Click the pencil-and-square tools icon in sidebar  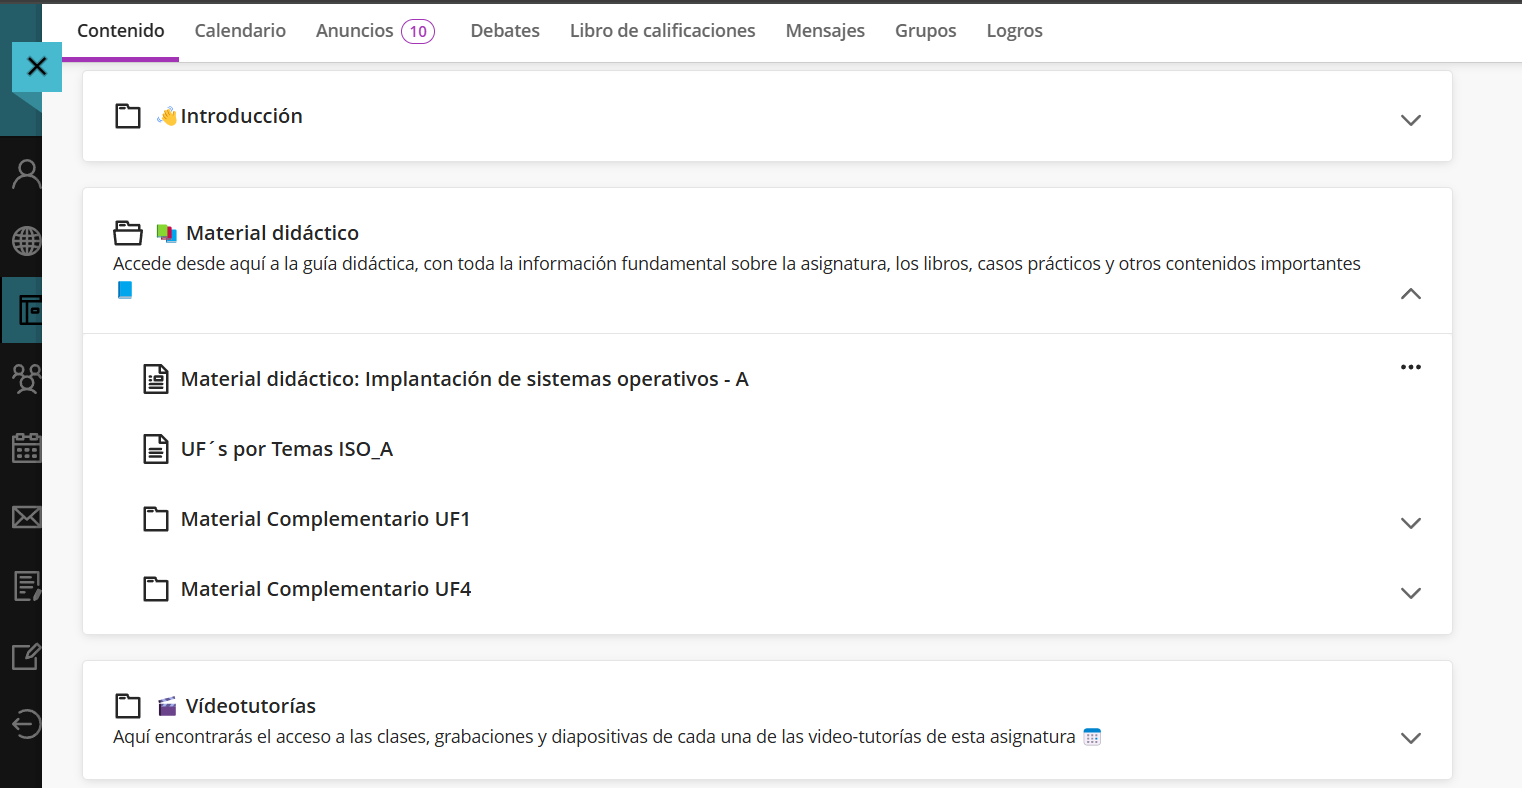click(x=26, y=656)
